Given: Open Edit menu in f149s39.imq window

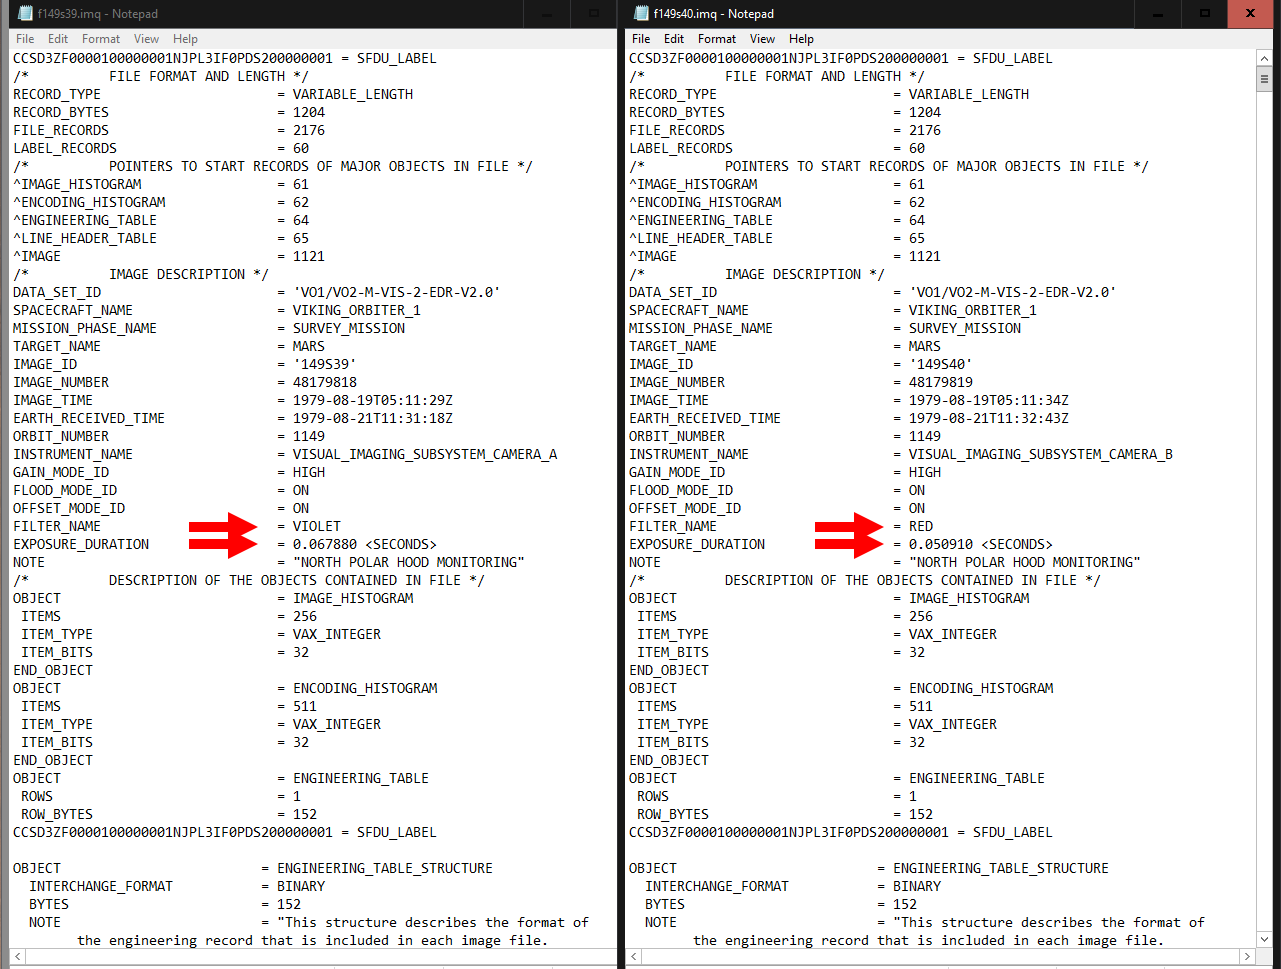Looking at the screenshot, I should point(58,39).
